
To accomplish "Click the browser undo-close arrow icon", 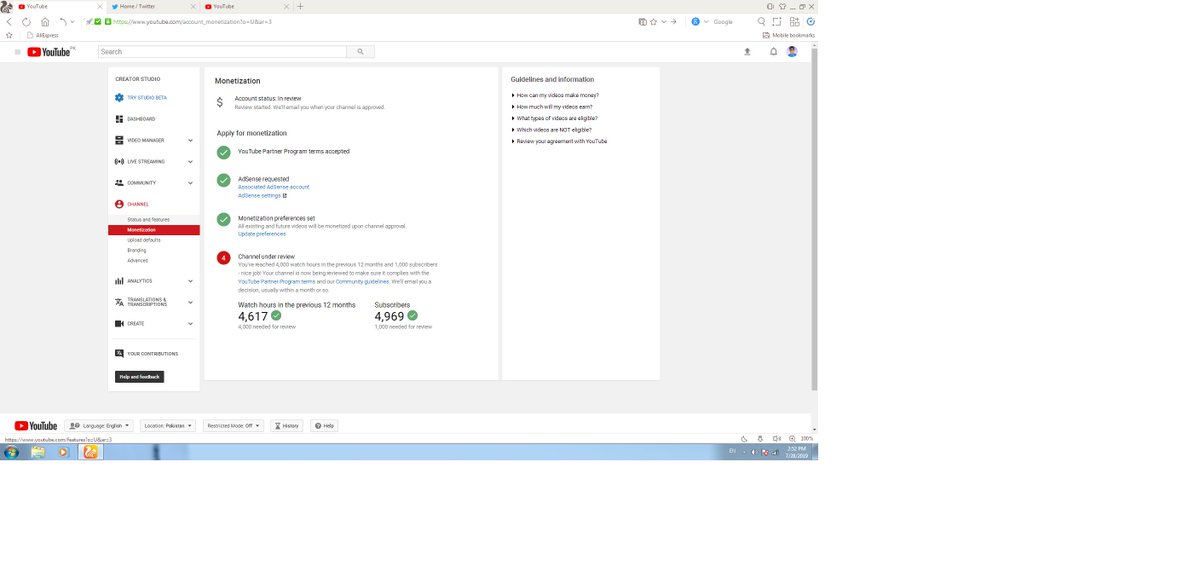I will click(64, 21).
